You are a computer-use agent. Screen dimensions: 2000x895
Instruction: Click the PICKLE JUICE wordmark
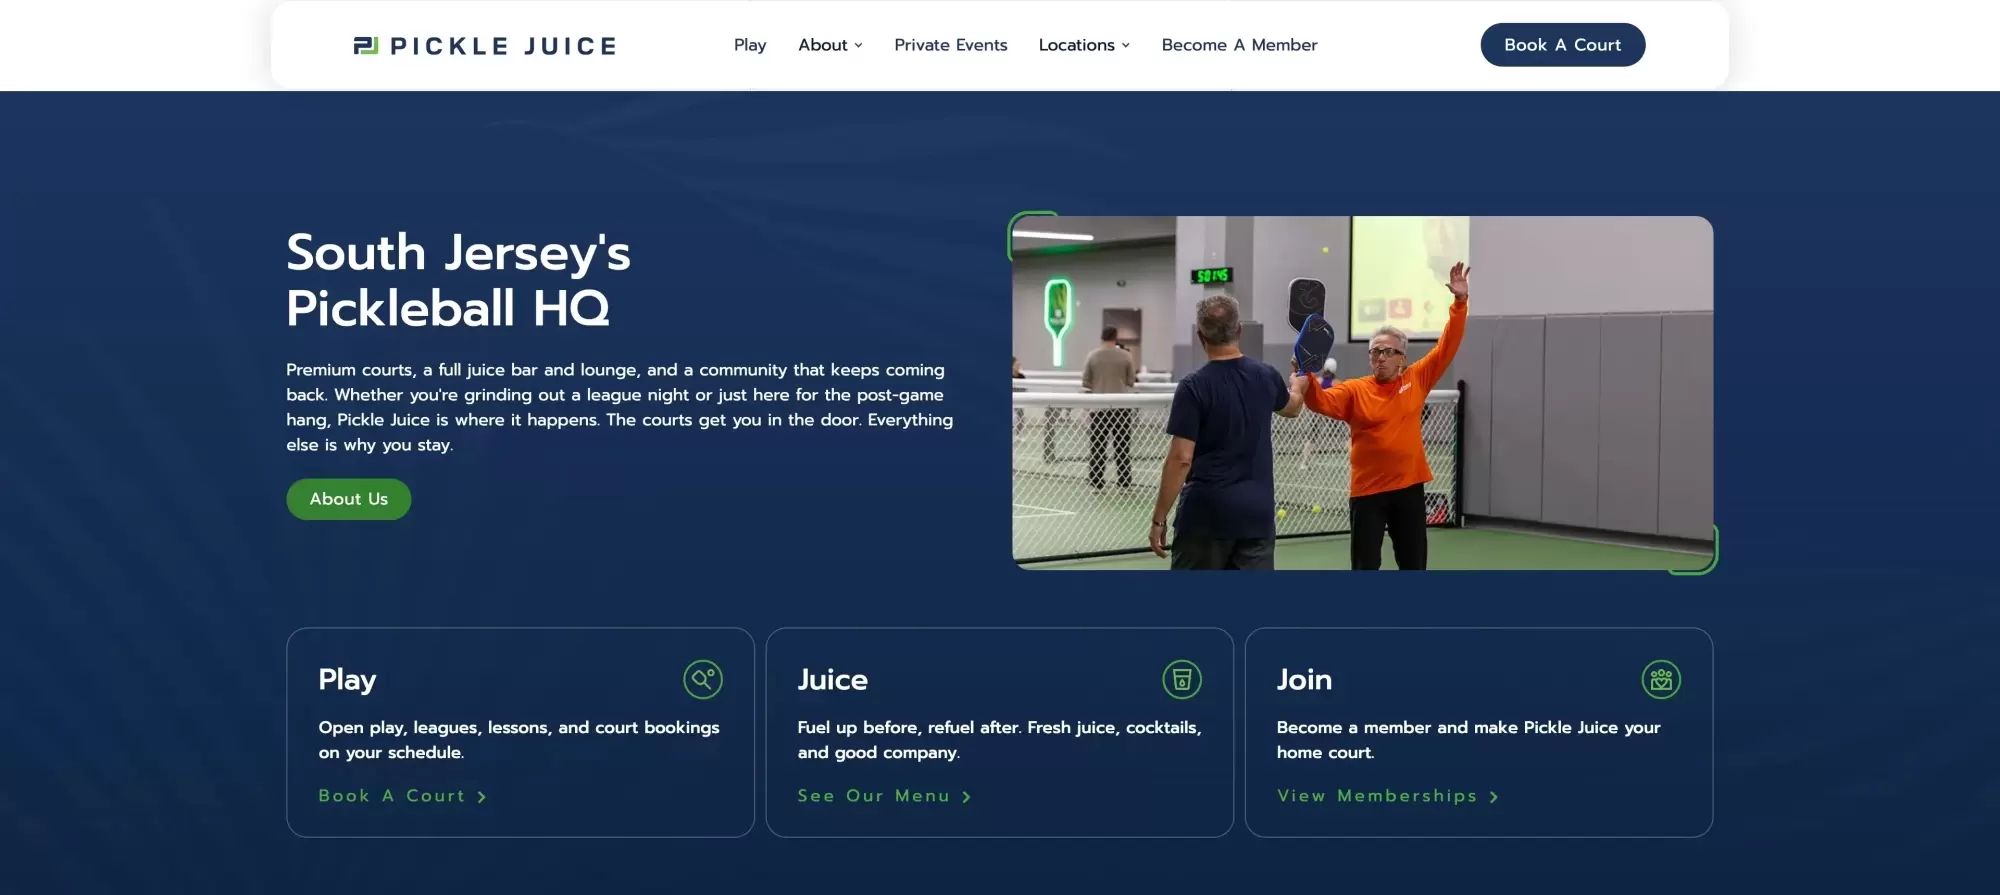[503, 46]
